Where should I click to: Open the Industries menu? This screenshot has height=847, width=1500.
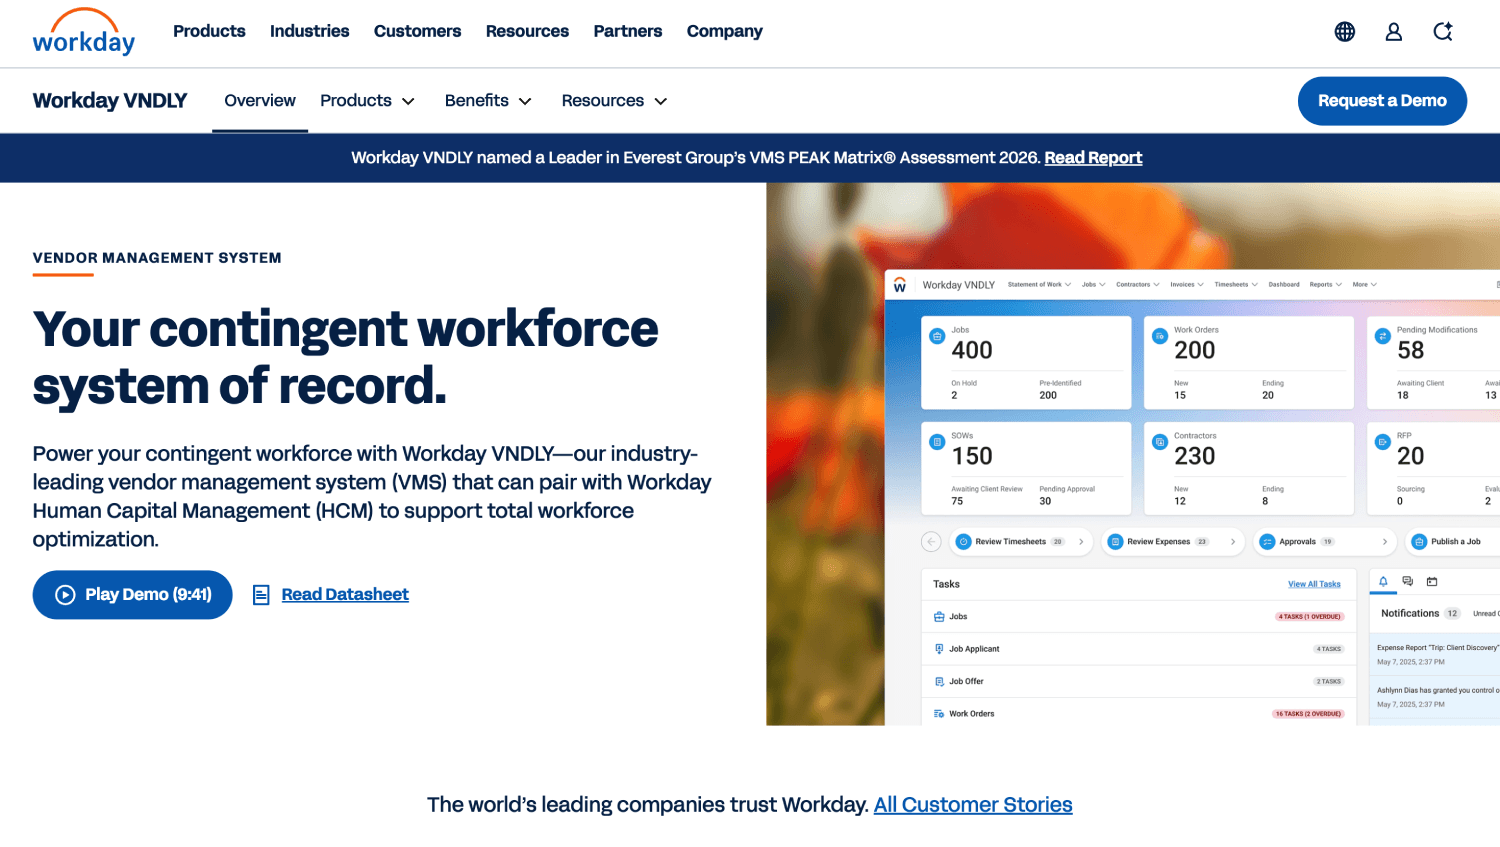[x=310, y=31]
